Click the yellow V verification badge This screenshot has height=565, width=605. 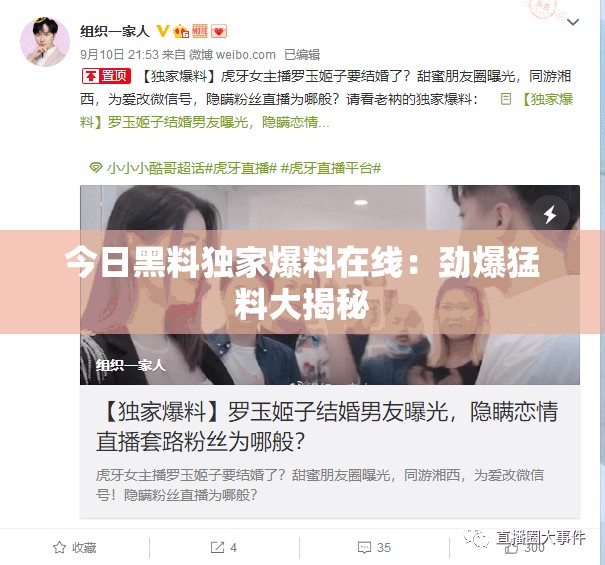pos(163,31)
